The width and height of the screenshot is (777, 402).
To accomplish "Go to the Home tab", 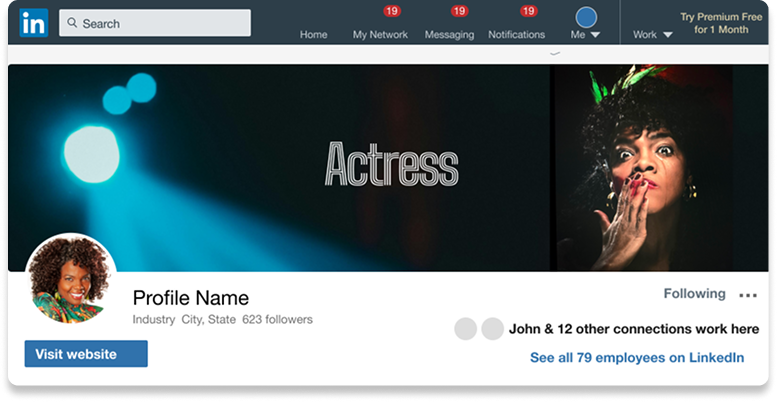I will (x=313, y=34).
